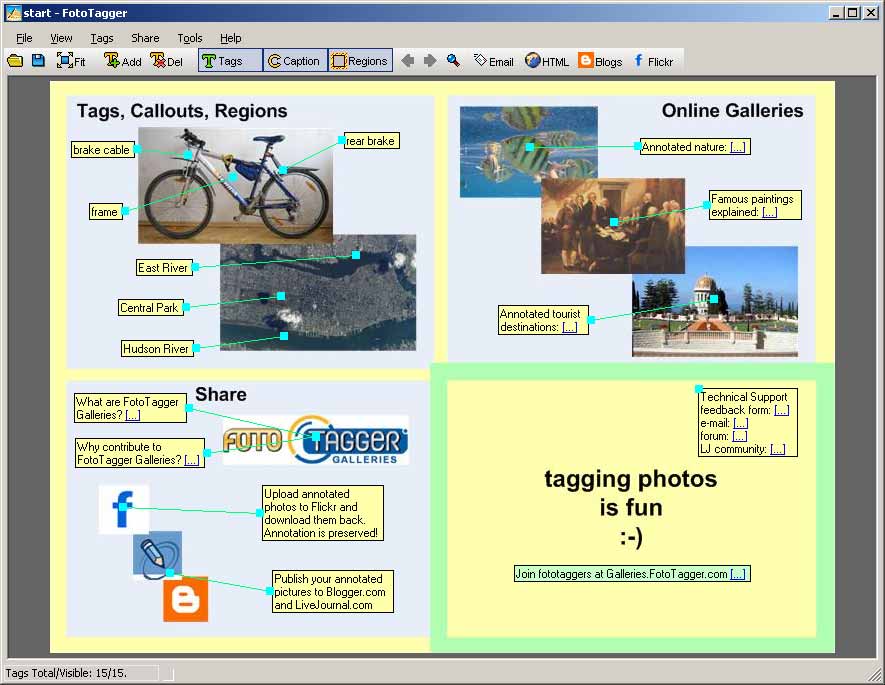Maximize the FotoTagger window

point(853,12)
